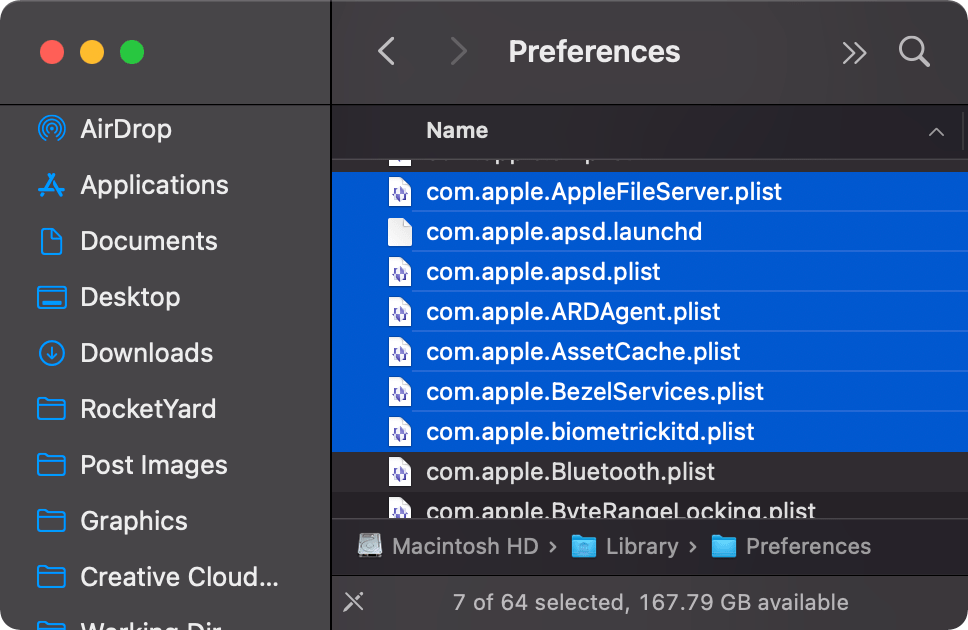The width and height of the screenshot is (968, 630).
Task: Go to Desktop in the sidebar
Action: click(130, 297)
